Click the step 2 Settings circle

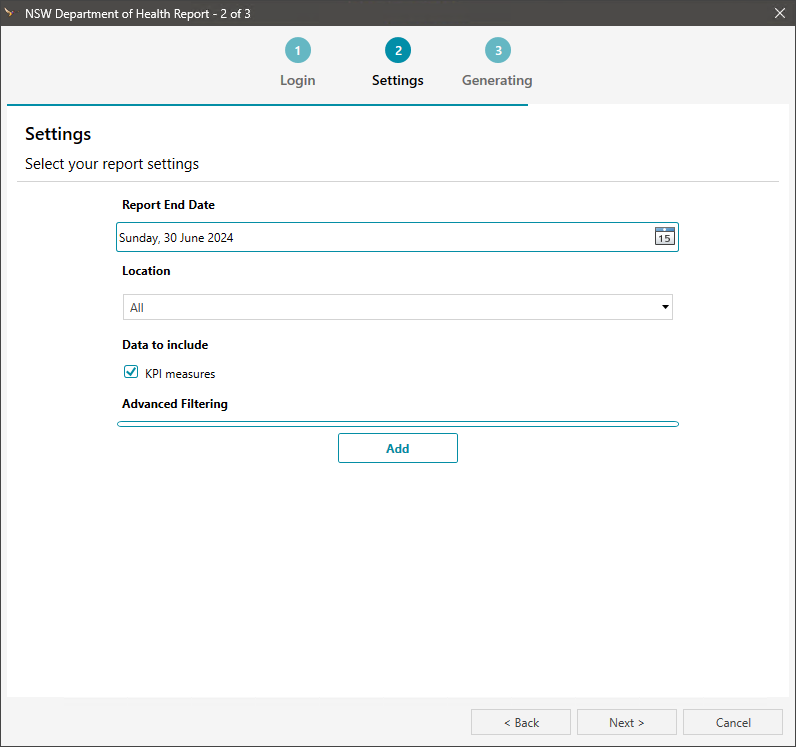[398, 50]
